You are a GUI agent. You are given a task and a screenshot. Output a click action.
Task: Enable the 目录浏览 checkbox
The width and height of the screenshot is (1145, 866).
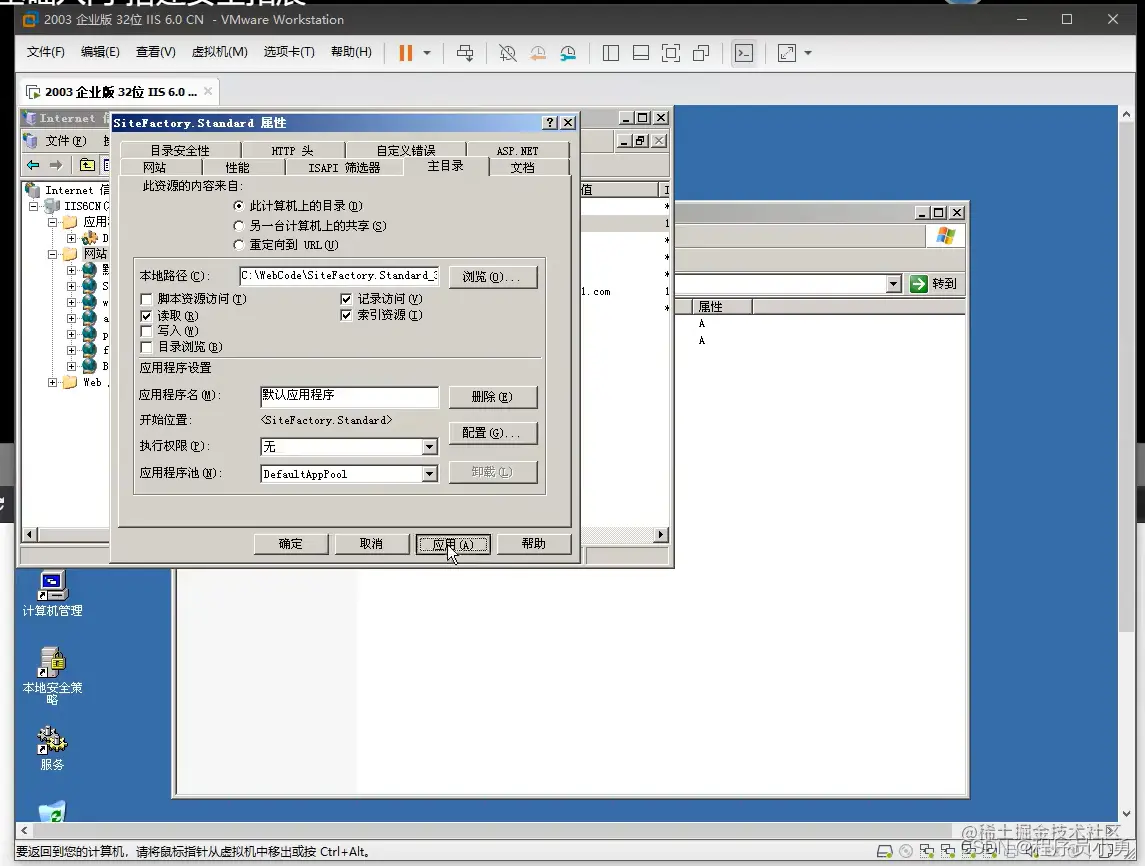146,347
